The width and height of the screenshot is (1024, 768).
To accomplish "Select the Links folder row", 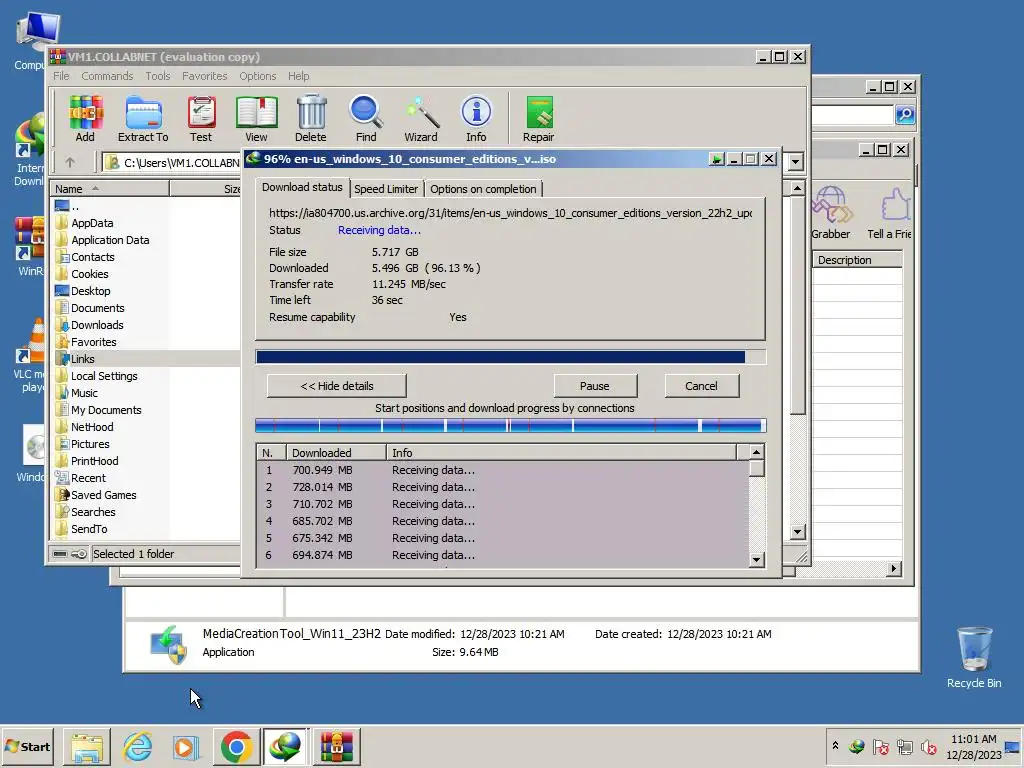I will pyautogui.click(x=147, y=359).
